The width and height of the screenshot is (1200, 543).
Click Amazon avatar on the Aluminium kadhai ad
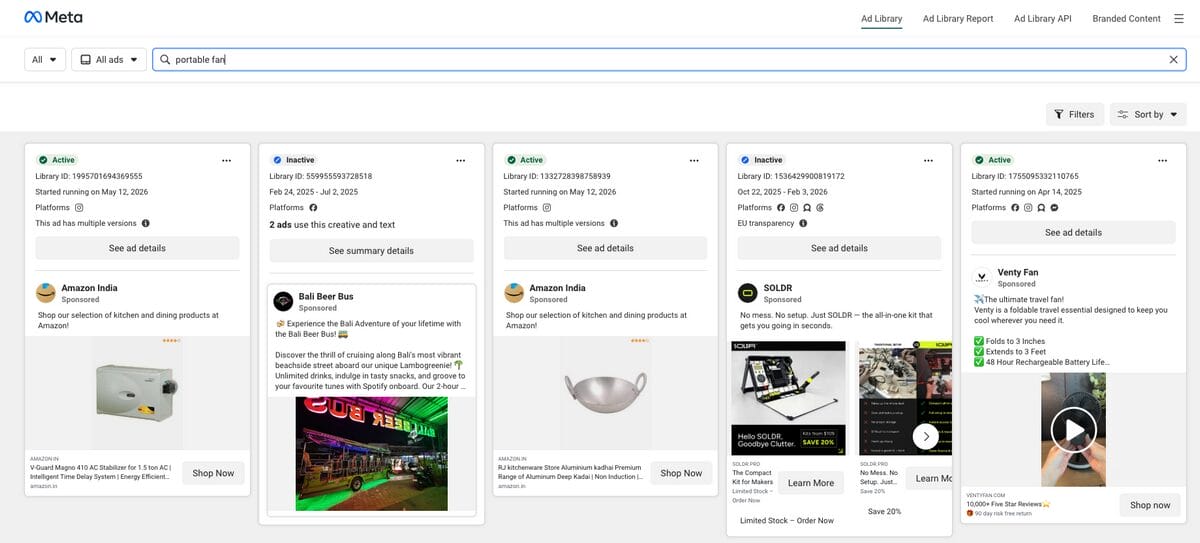pyautogui.click(x=513, y=293)
